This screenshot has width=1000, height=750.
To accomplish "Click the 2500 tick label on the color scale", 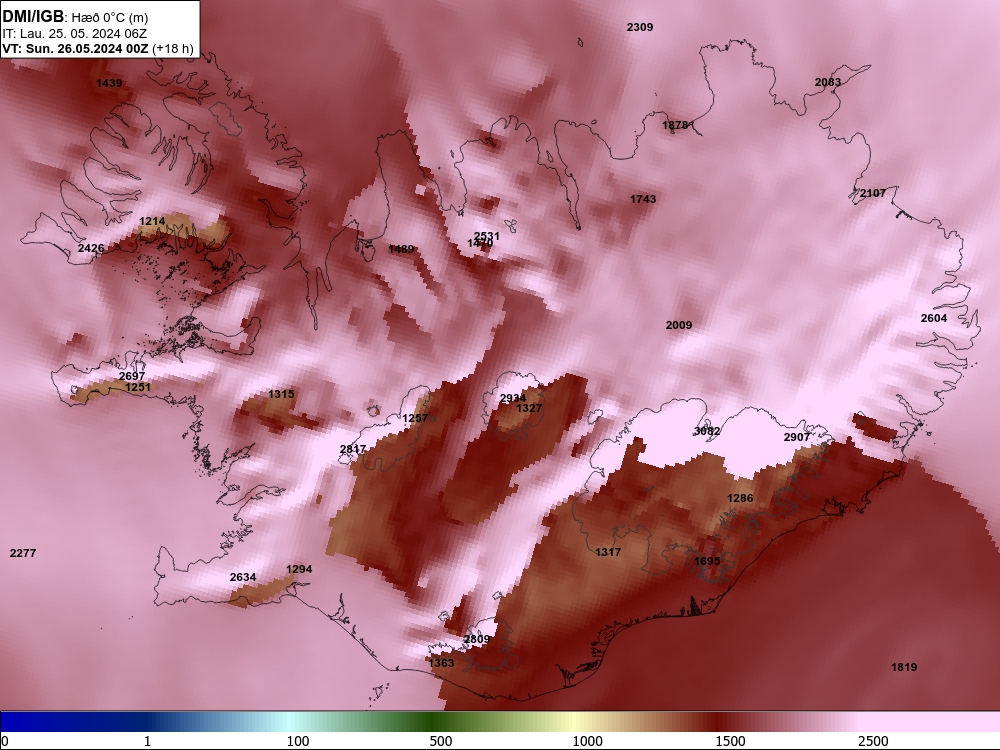I will pyautogui.click(x=873, y=741).
